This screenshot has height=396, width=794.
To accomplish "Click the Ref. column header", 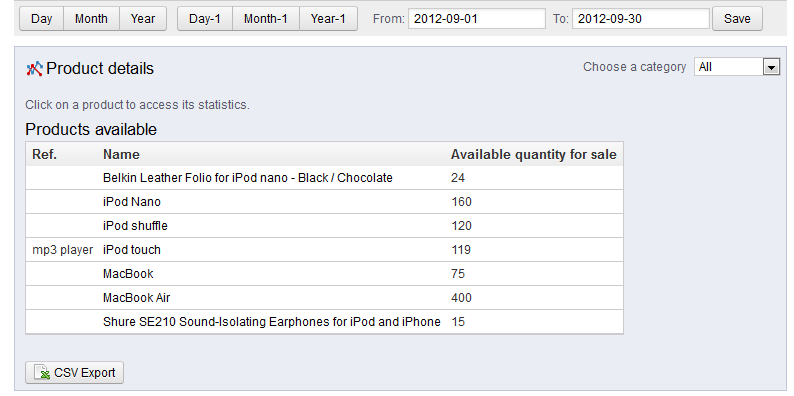I will pos(45,154).
